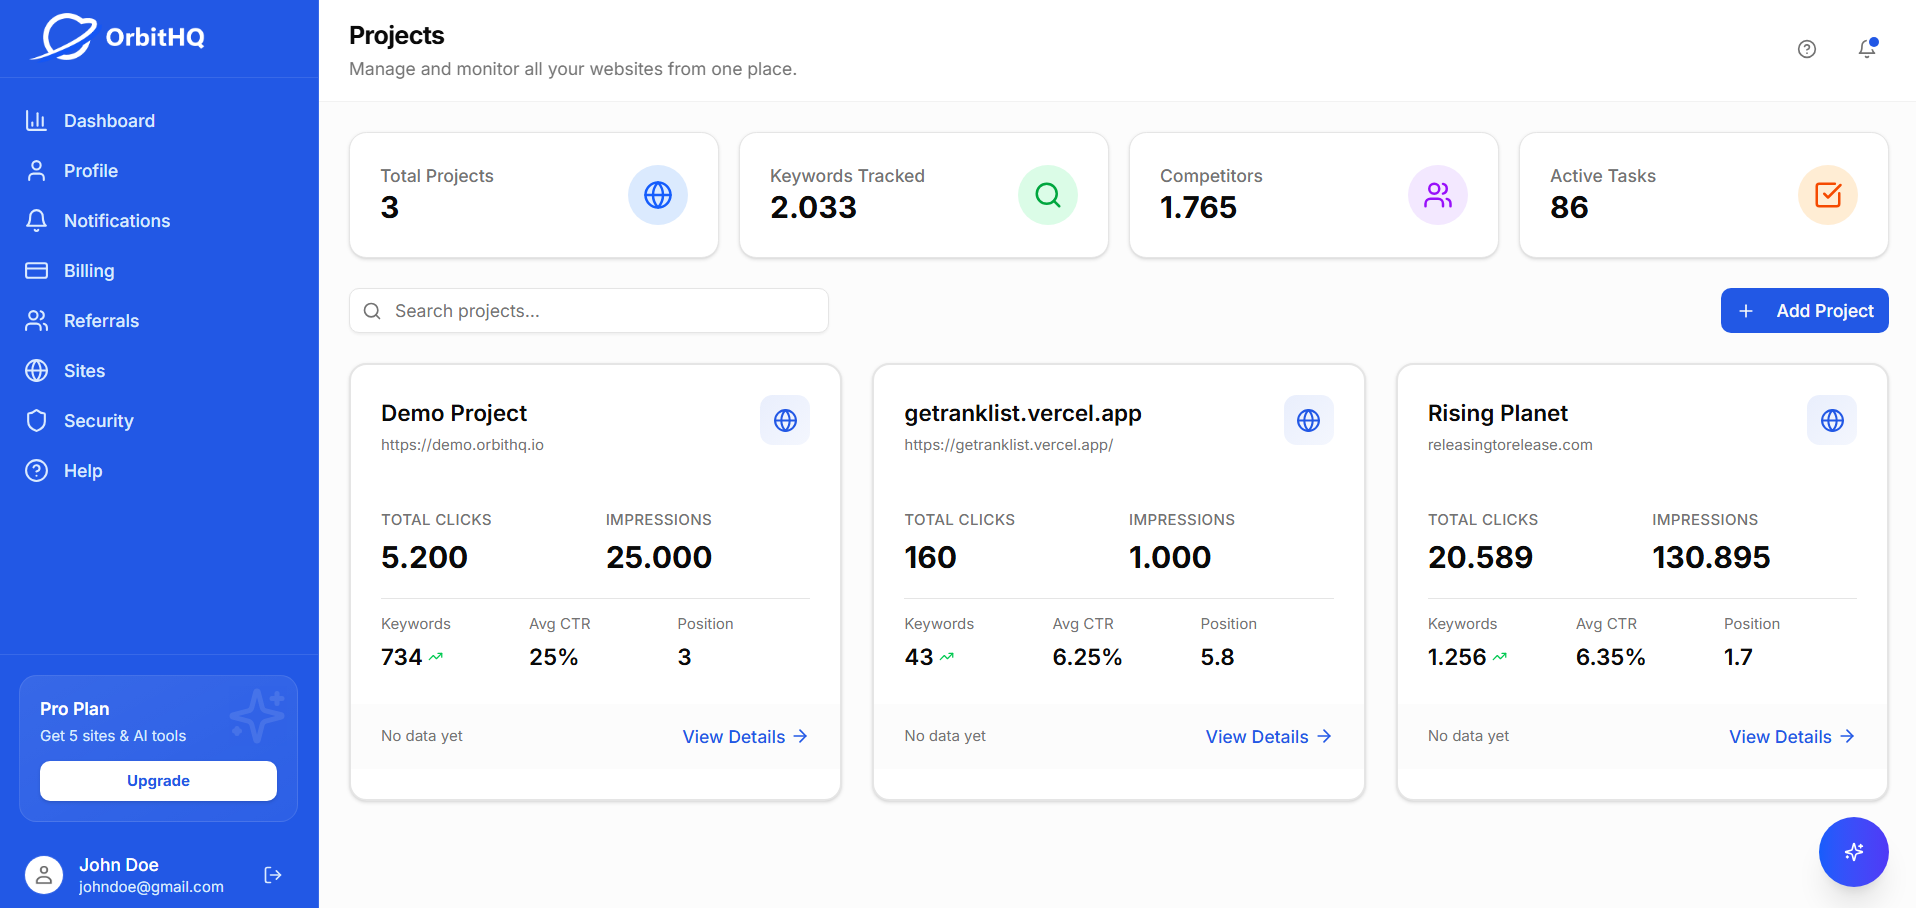Viewport: 1916px width, 908px height.
Task: Click Upgrade under the Pro Plan banner
Action: point(158,780)
